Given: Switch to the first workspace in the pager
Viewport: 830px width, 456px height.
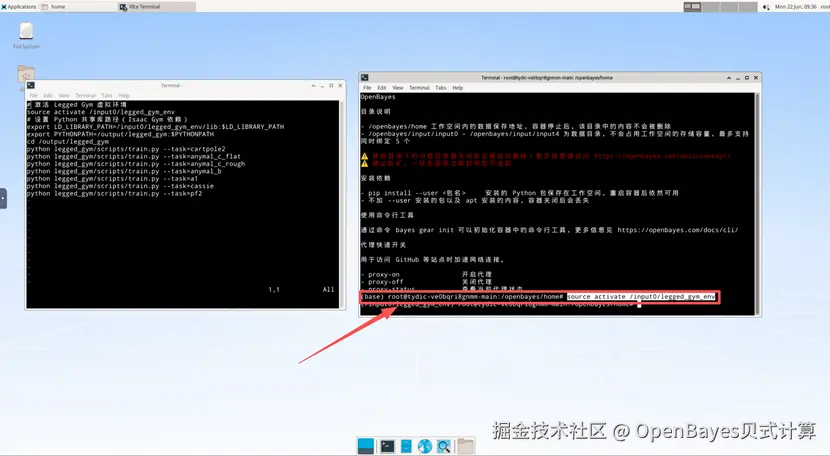Looking at the screenshot, I should pos(692,7).
